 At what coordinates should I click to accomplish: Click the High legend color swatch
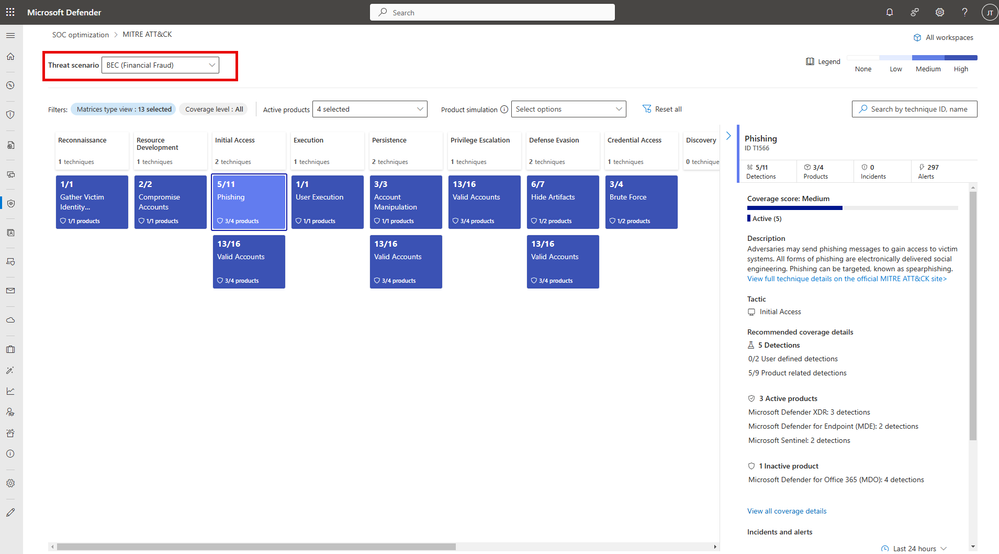pos(961,58)
